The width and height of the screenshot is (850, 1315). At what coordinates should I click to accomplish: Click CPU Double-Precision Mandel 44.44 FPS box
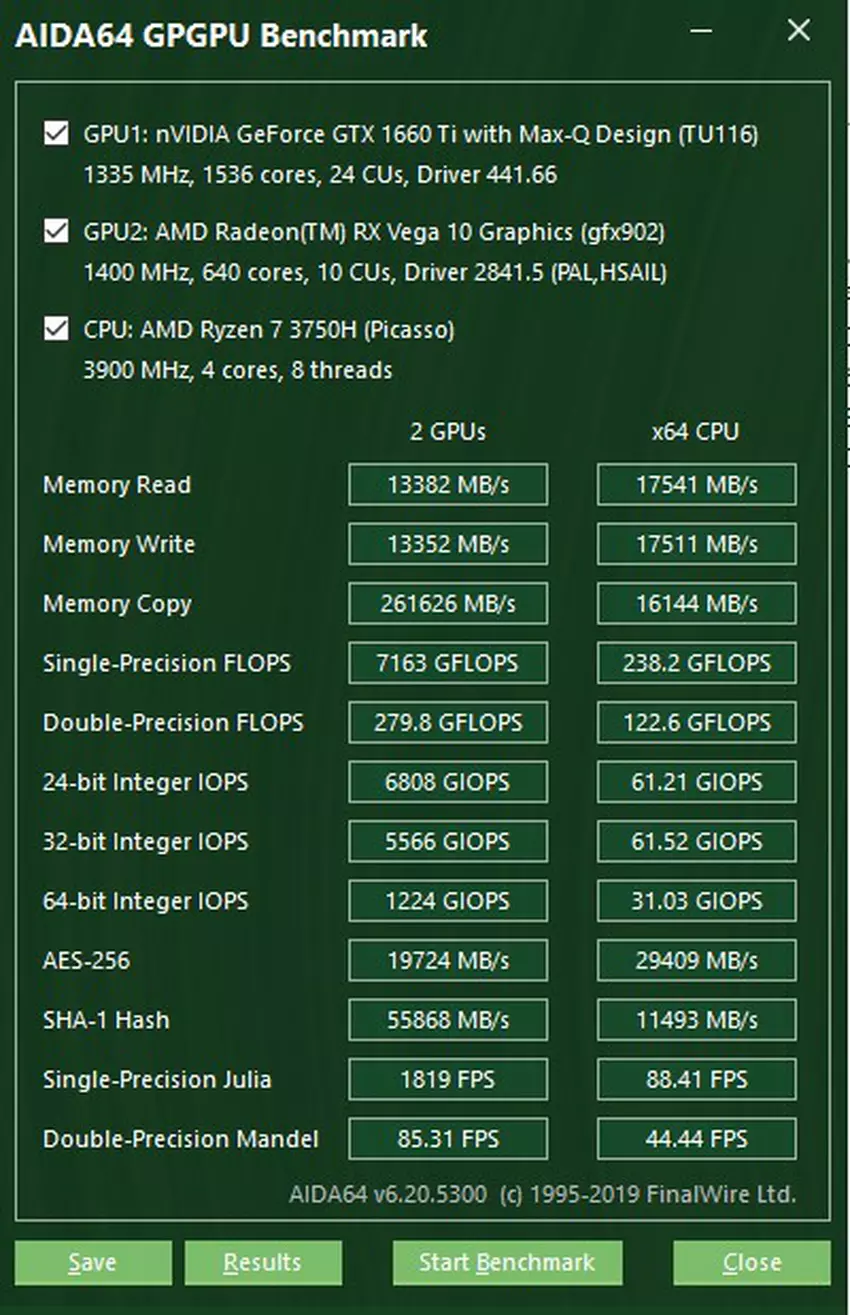click(x=697, y=1139)
